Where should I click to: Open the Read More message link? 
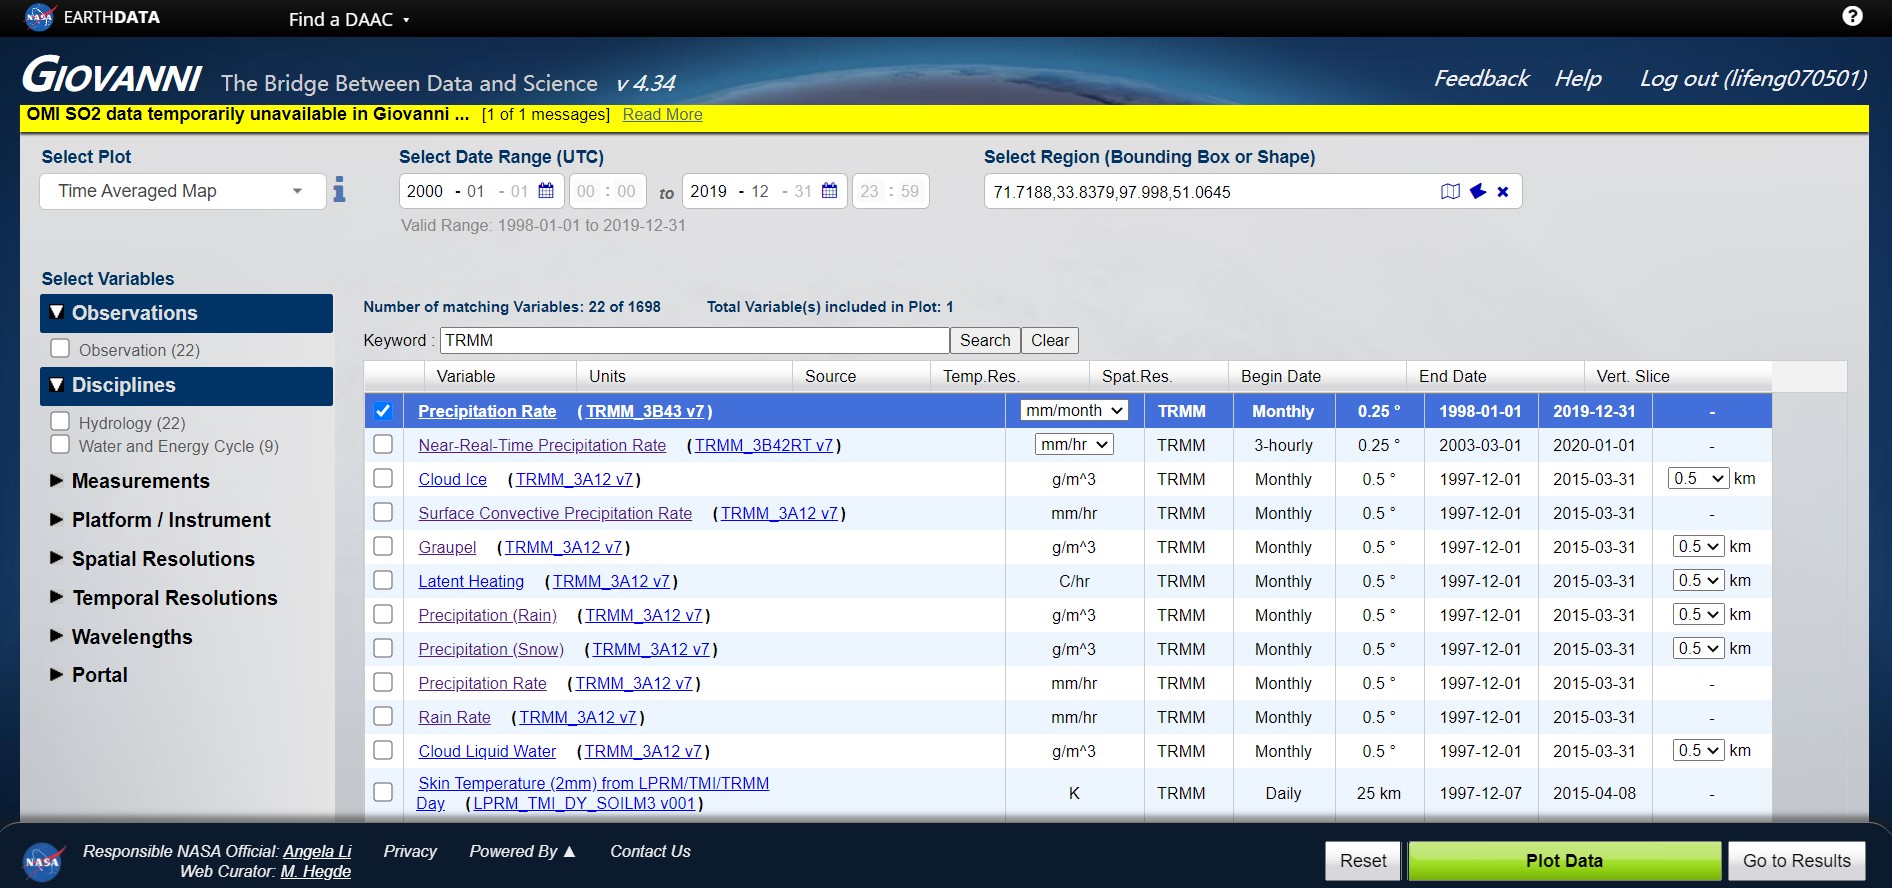(x=662, y=115)
